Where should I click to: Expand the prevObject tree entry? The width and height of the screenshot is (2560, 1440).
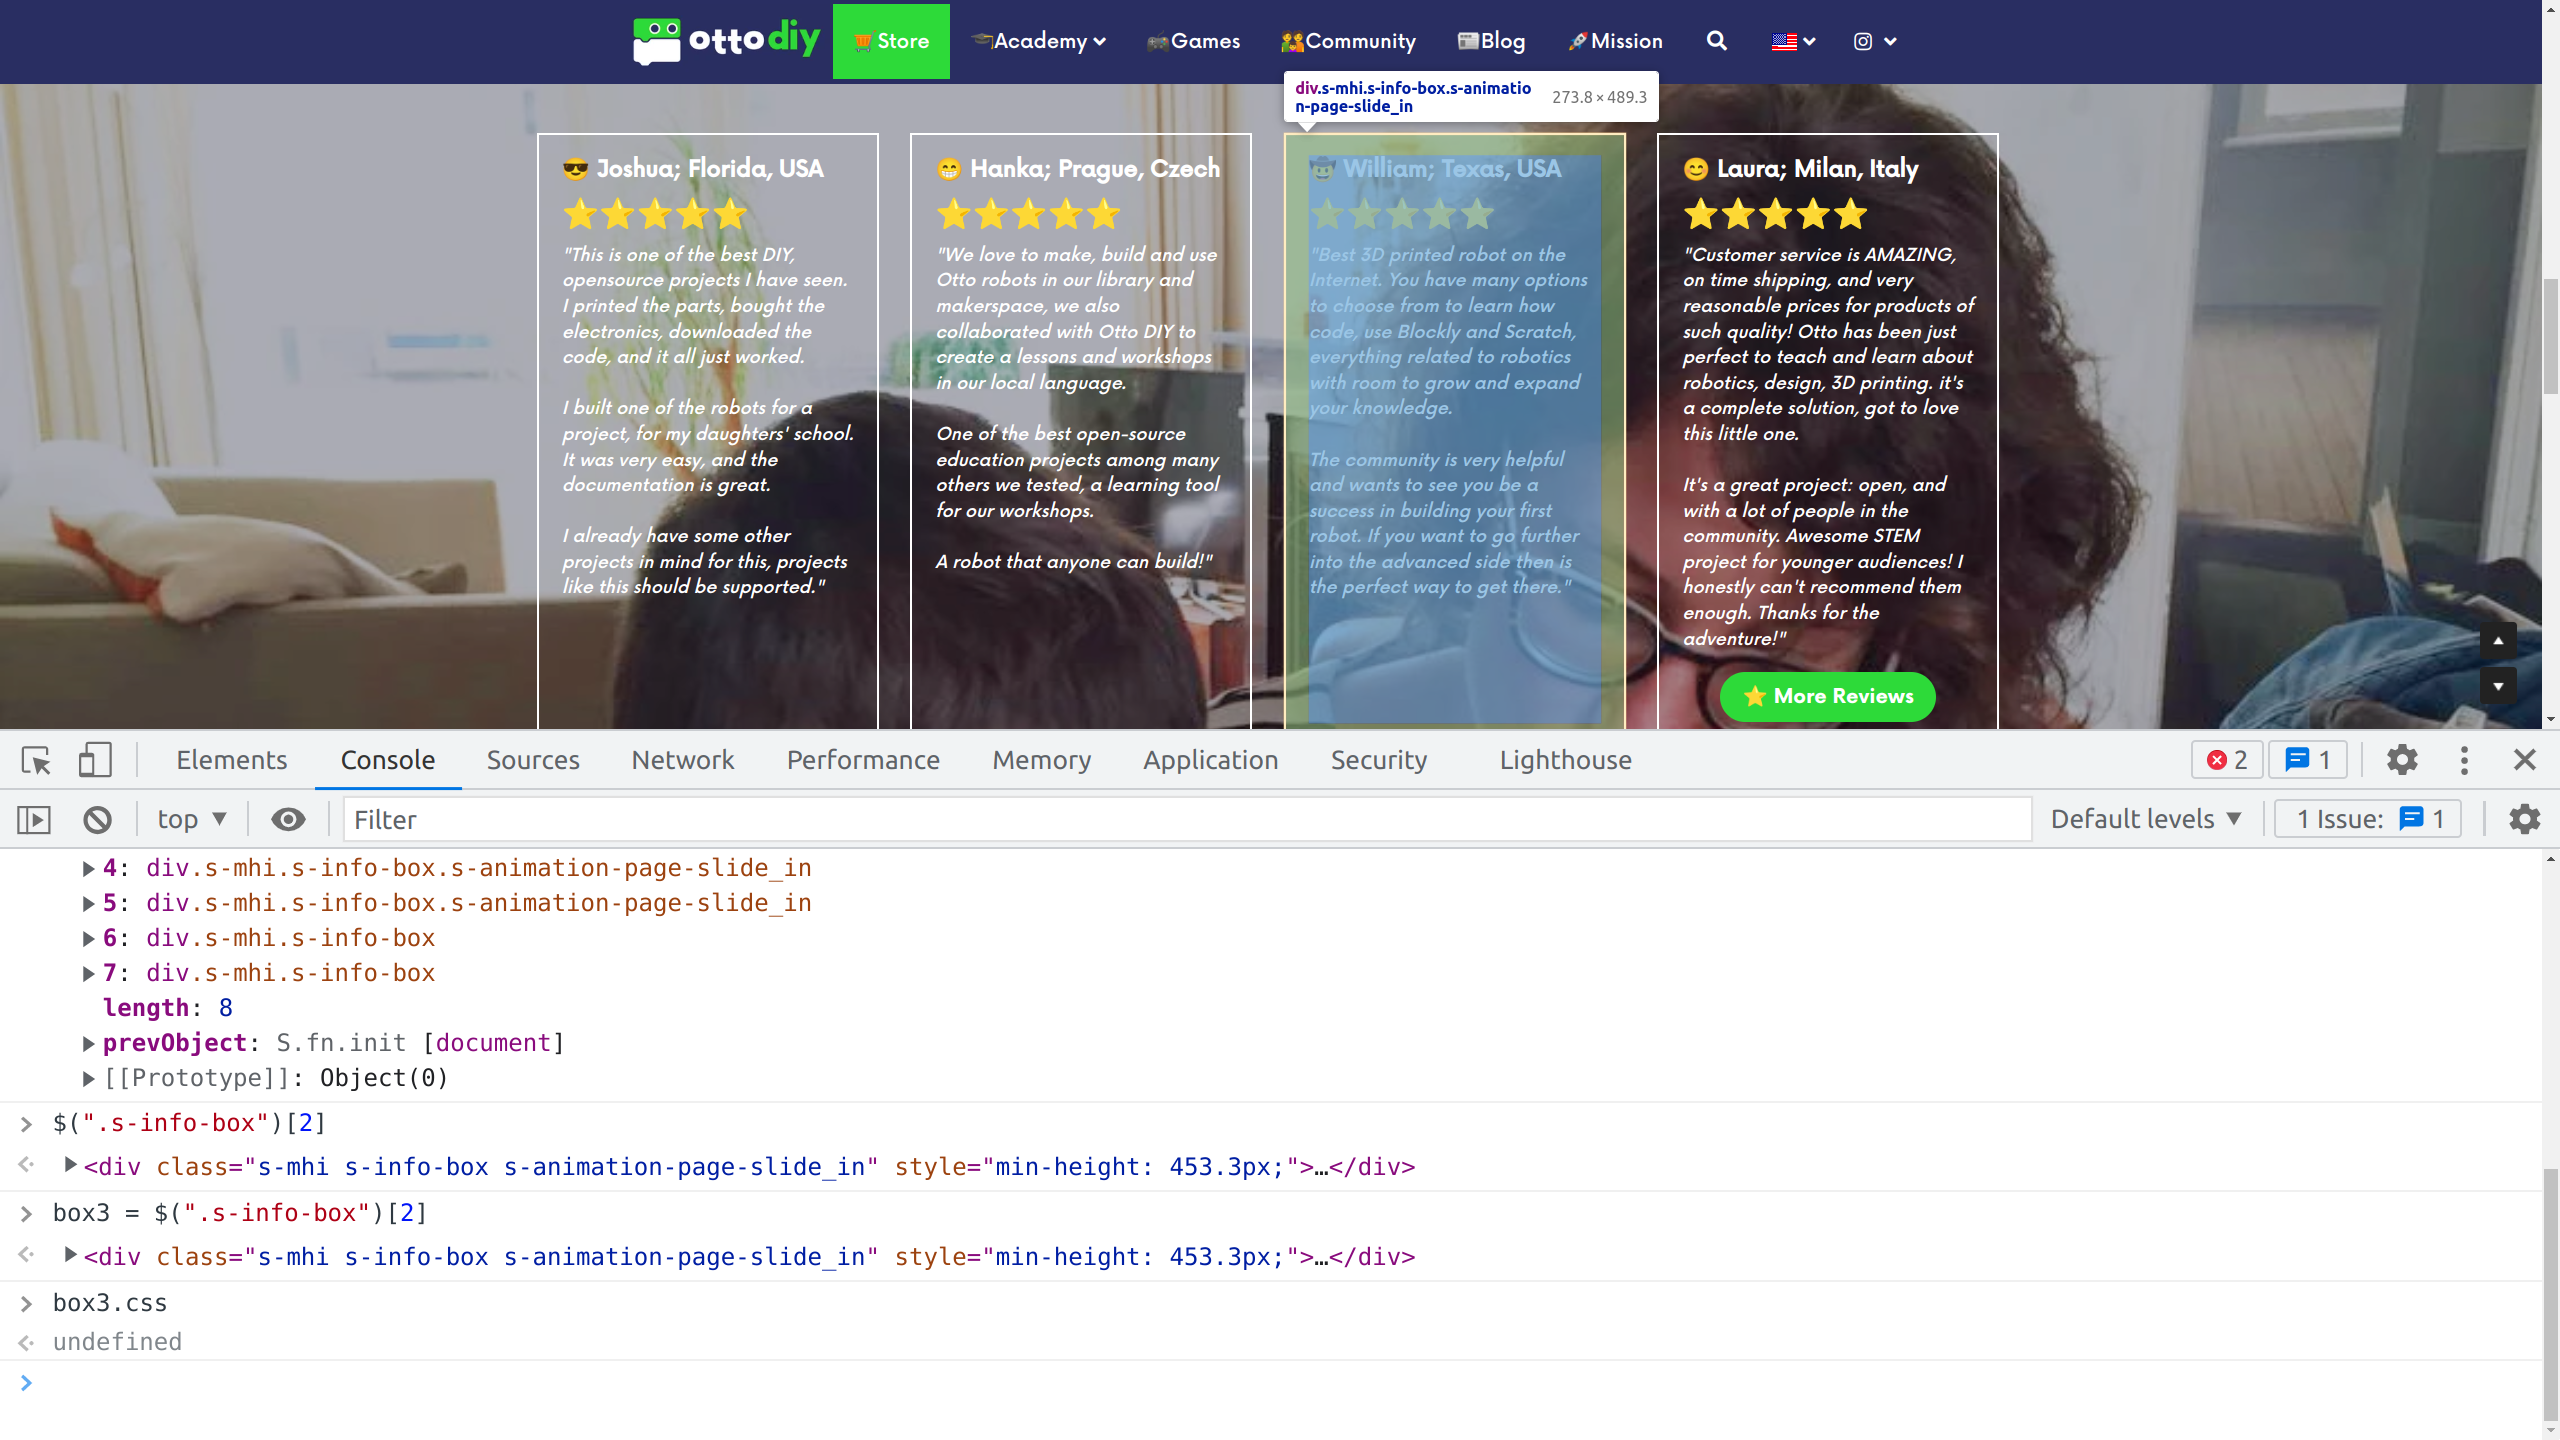pyautogui.click(x=88, y=1043)
